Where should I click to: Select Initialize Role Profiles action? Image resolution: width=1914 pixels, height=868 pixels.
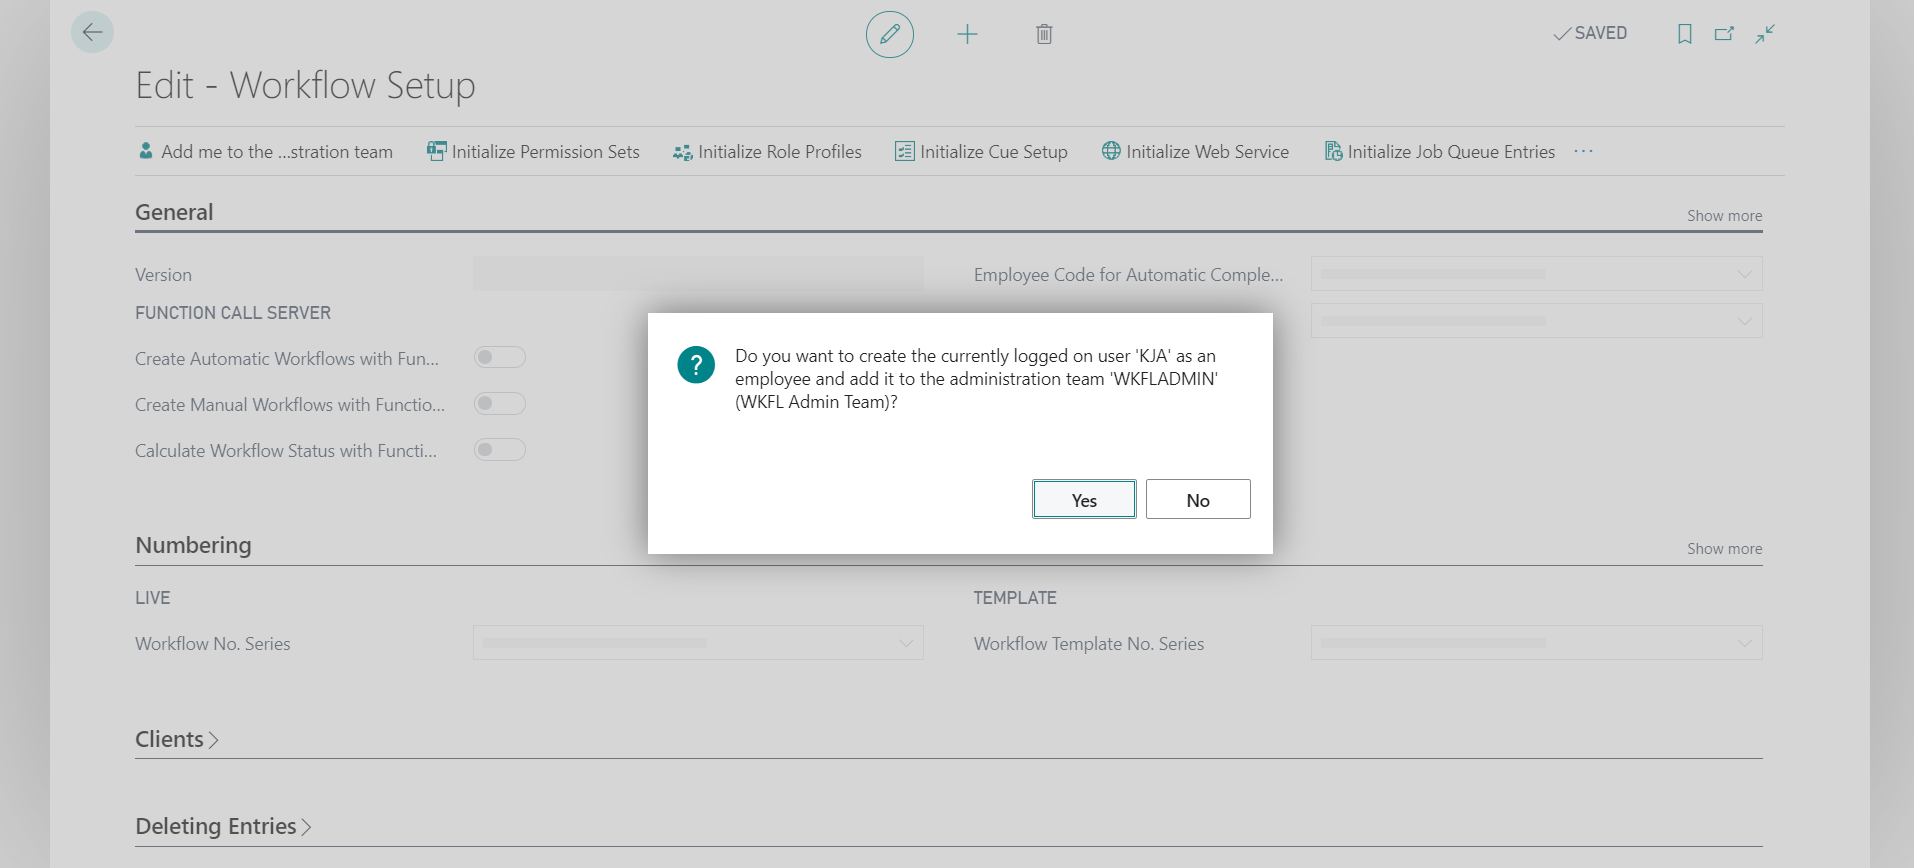[767, 152]
